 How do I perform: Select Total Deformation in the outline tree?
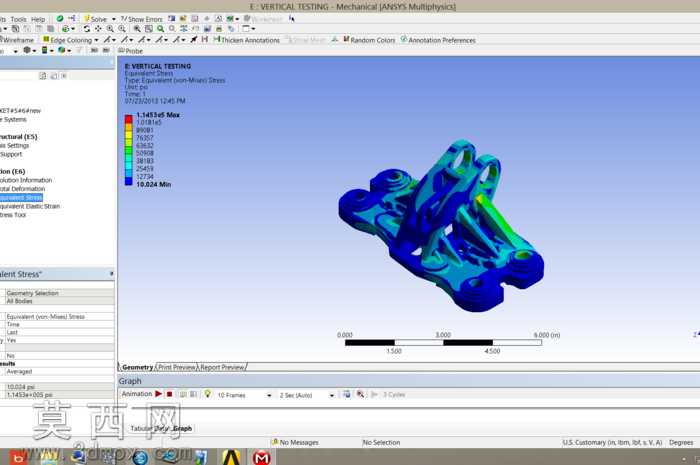(x=22, y=189)
